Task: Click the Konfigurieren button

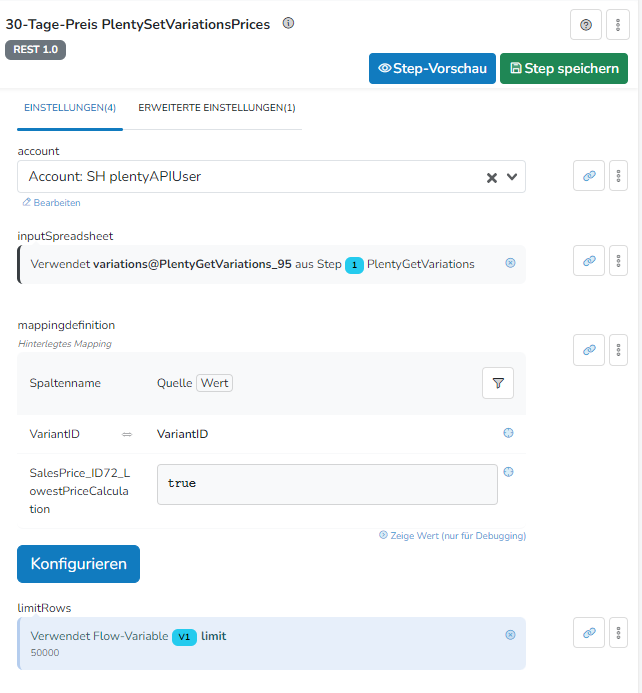Action: [78, 564]
